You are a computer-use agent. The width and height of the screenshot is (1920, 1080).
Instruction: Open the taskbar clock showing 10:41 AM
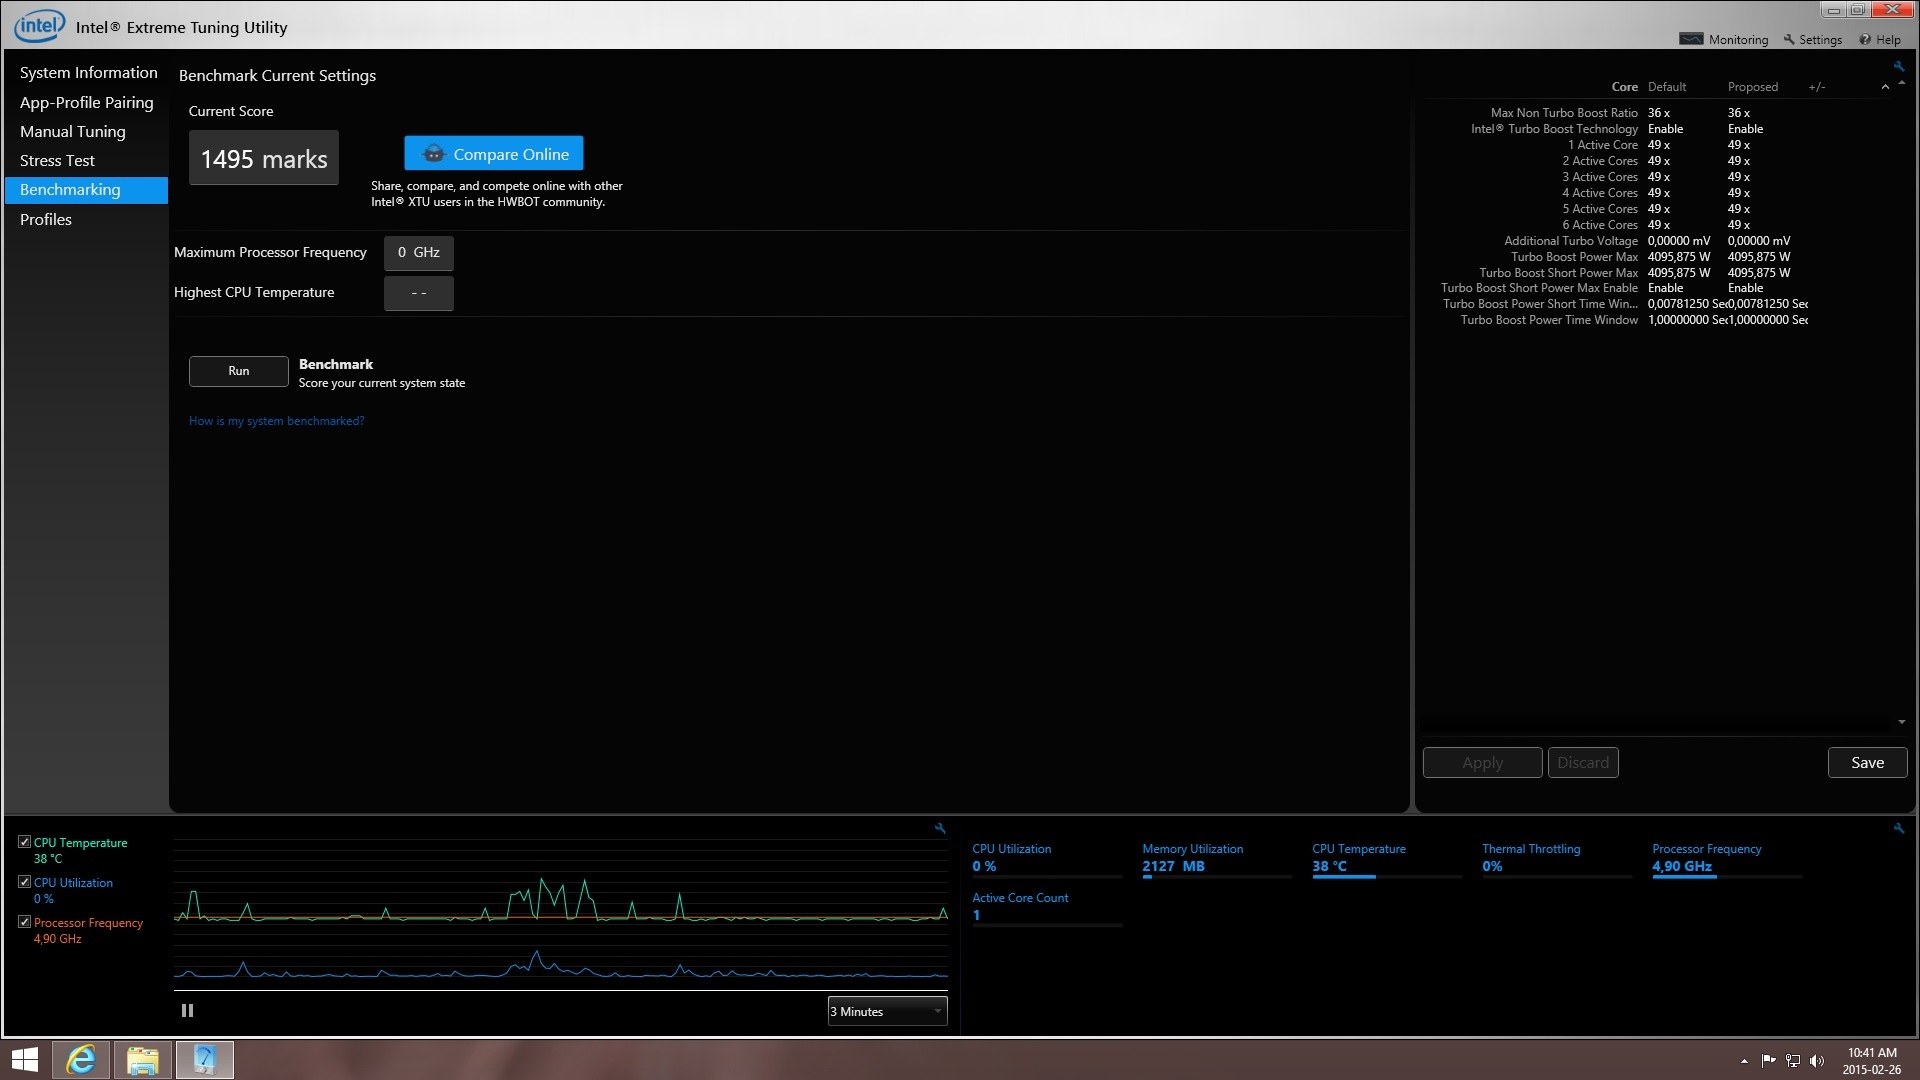pyautogui.click(x=1871, y=1060)
